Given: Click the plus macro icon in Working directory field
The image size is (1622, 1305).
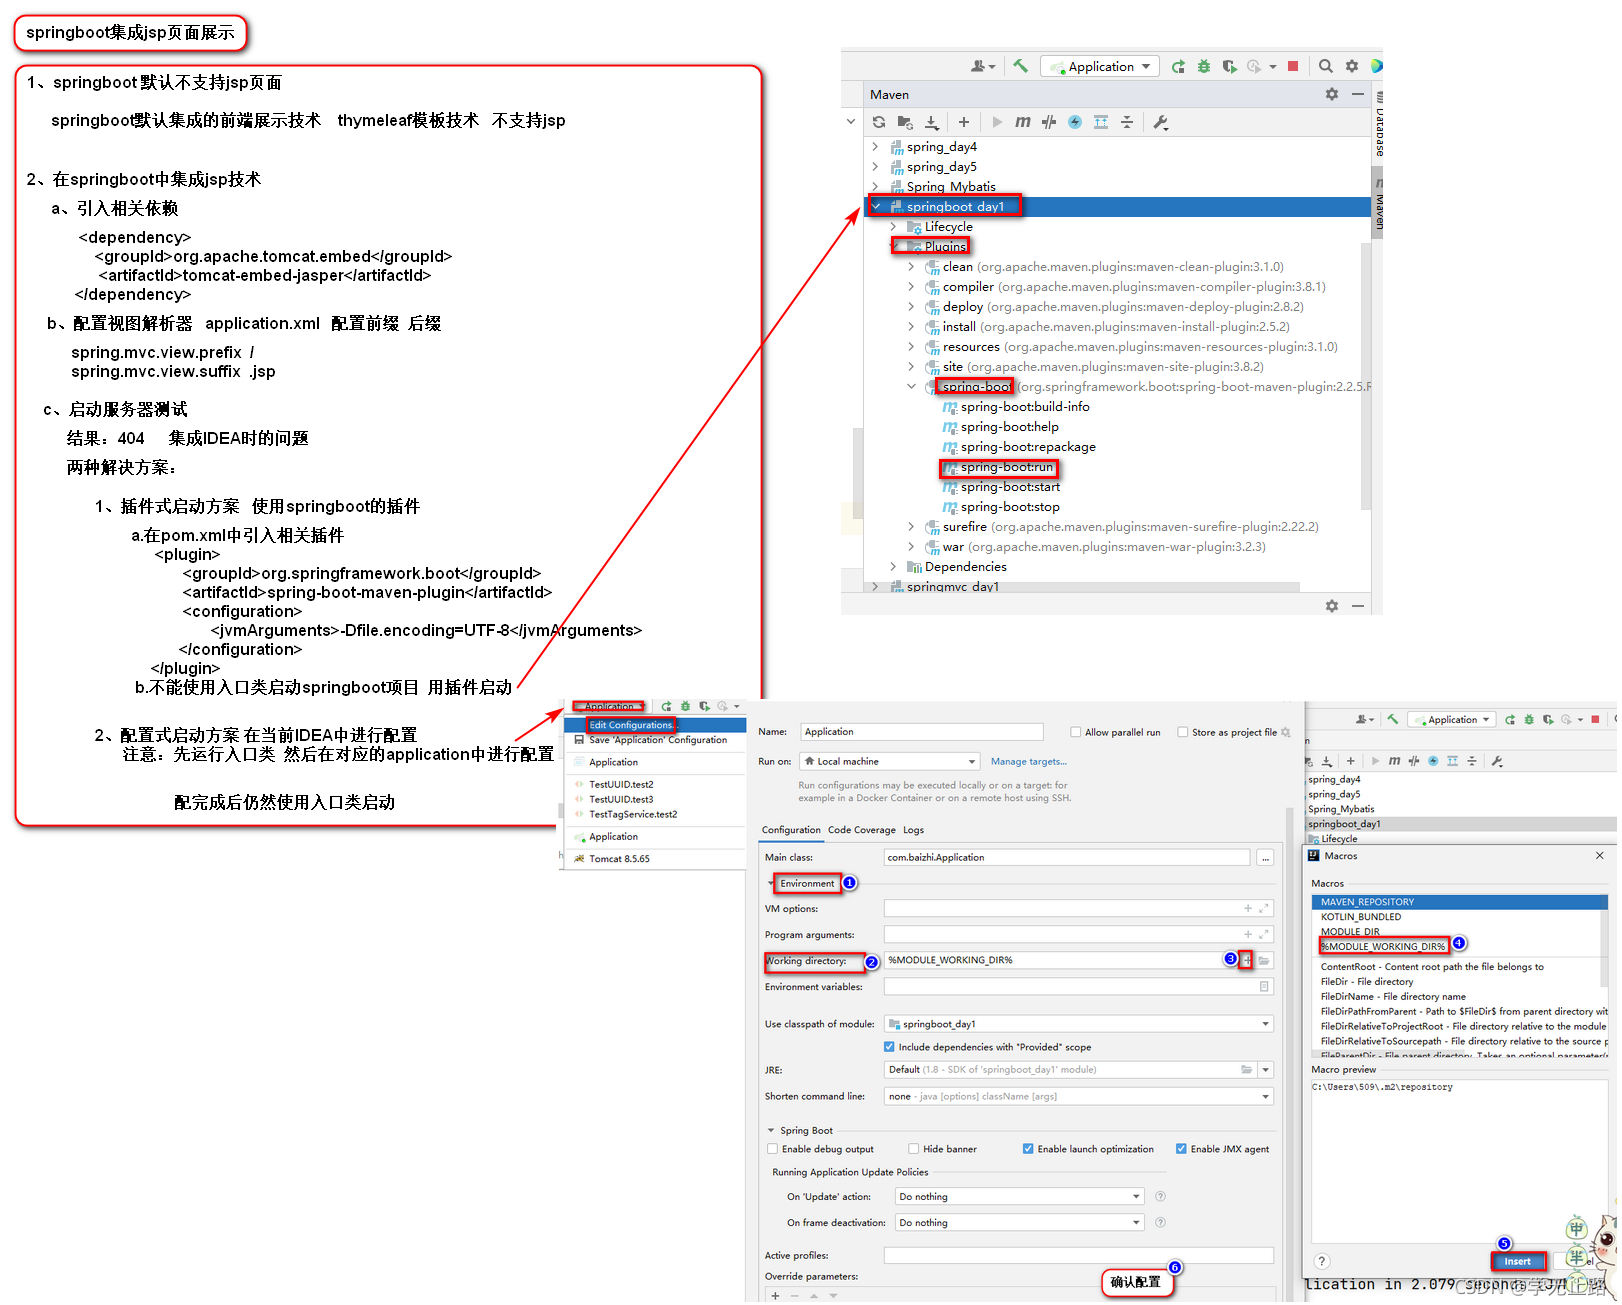Looking at the screenshot, I should (x=1247, y=960).
